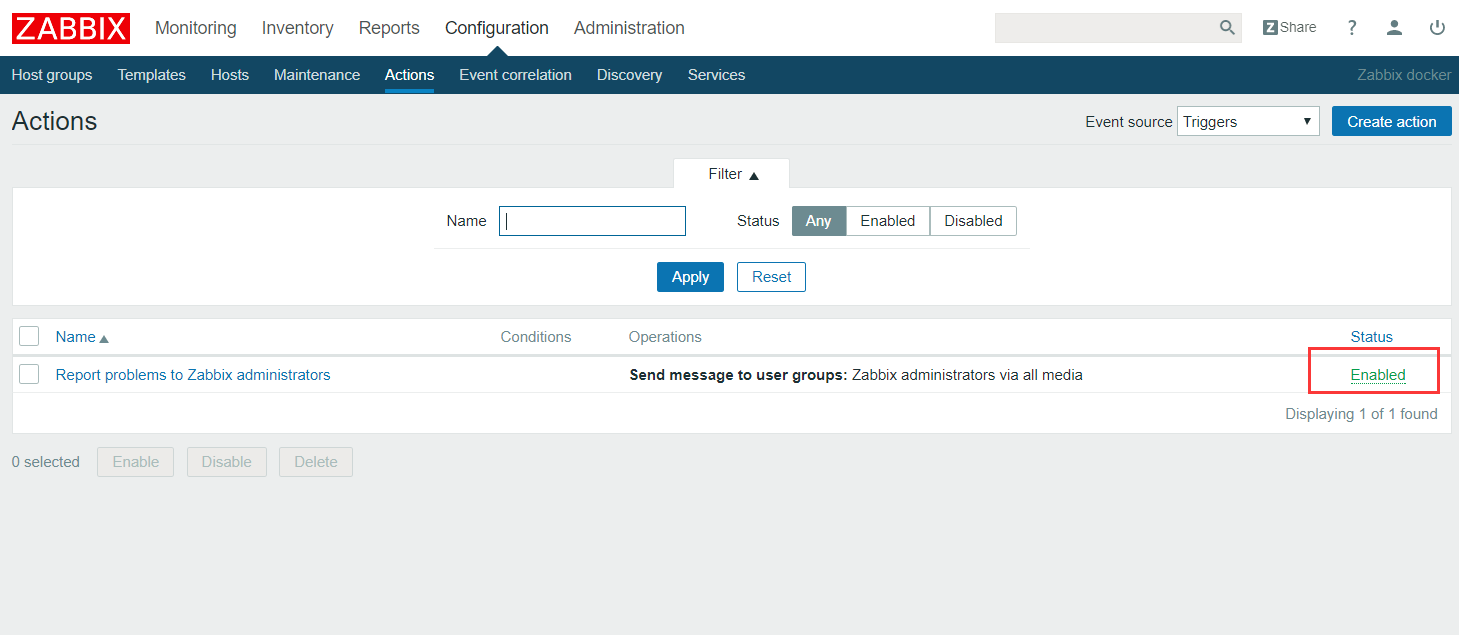
Task: Go to Event correlation submenu
Action: (515, 75)
